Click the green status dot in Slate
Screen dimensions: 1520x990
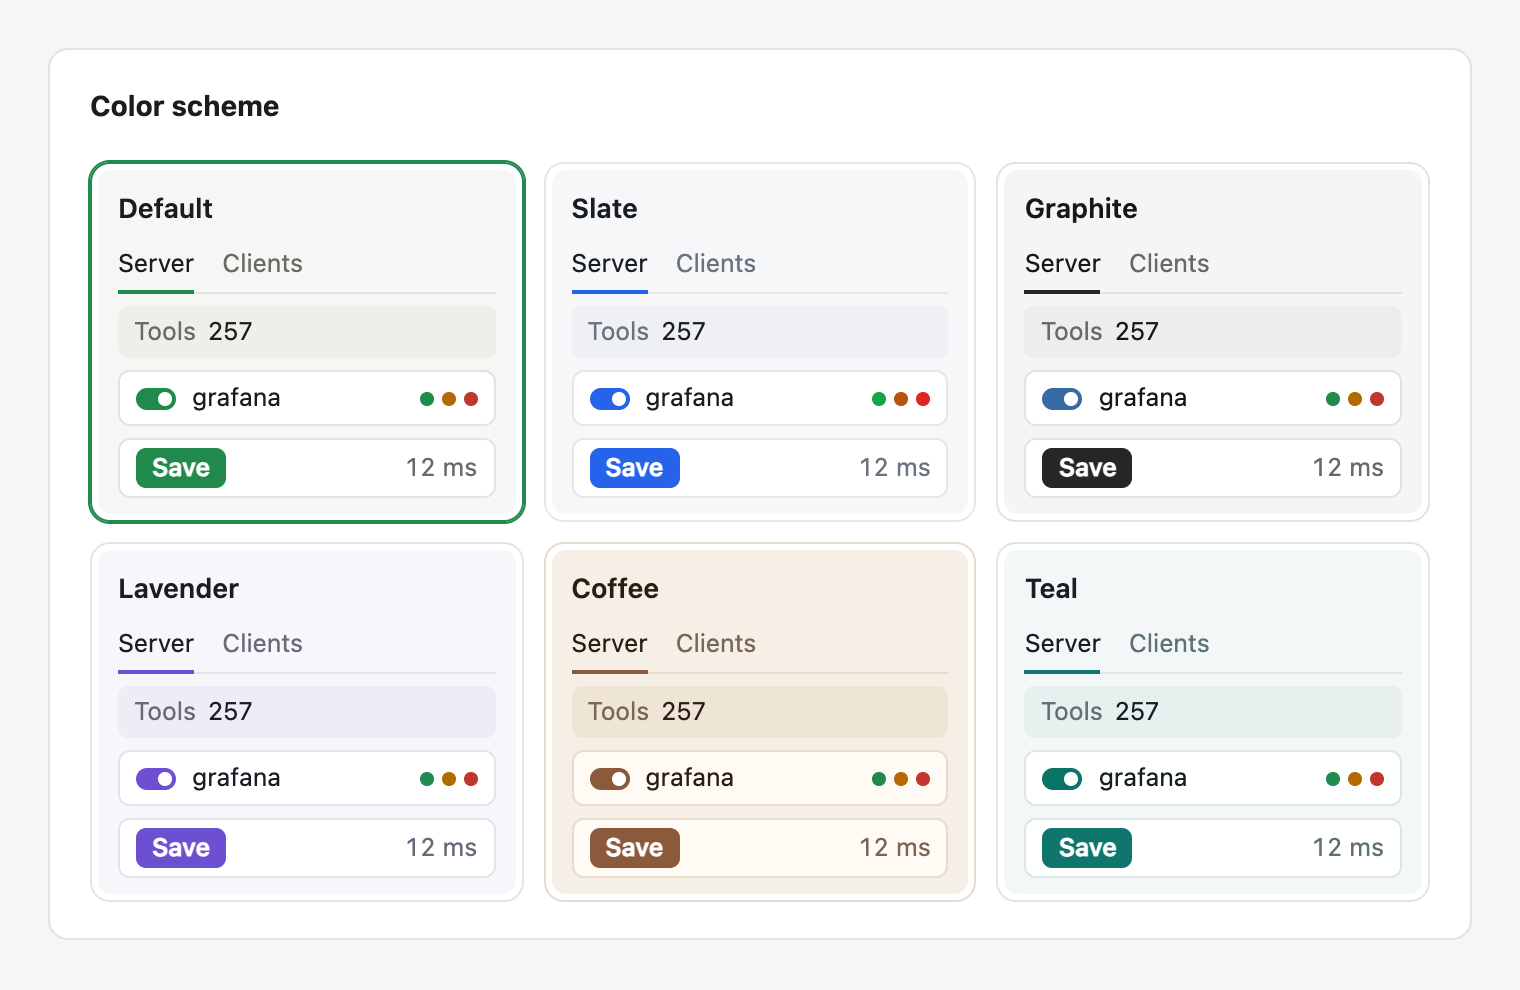879,399
